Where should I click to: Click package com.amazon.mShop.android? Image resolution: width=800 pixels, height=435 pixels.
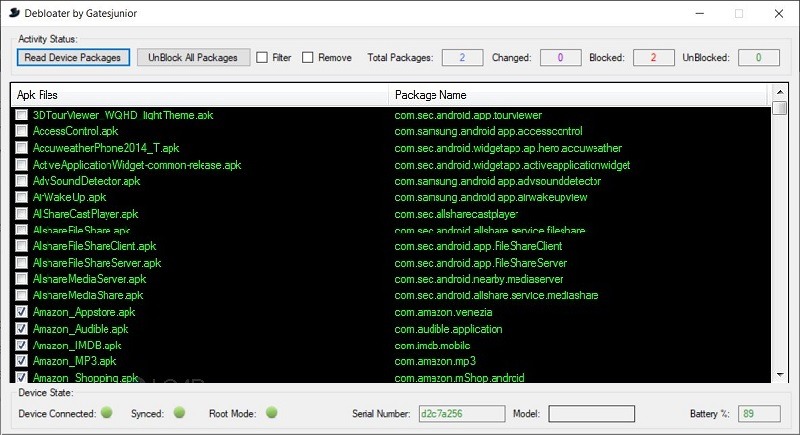pyautogui.click(x=459, y=377)
